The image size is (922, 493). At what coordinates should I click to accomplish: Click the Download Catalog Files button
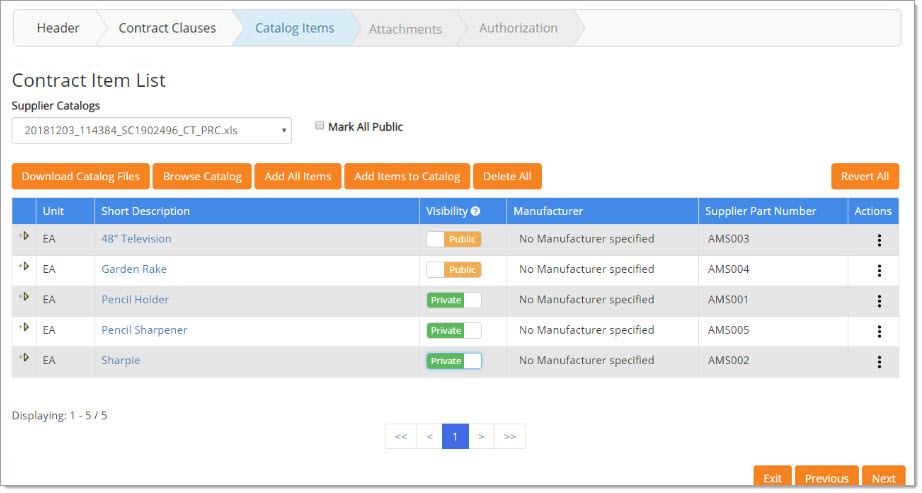pos(81,177)
